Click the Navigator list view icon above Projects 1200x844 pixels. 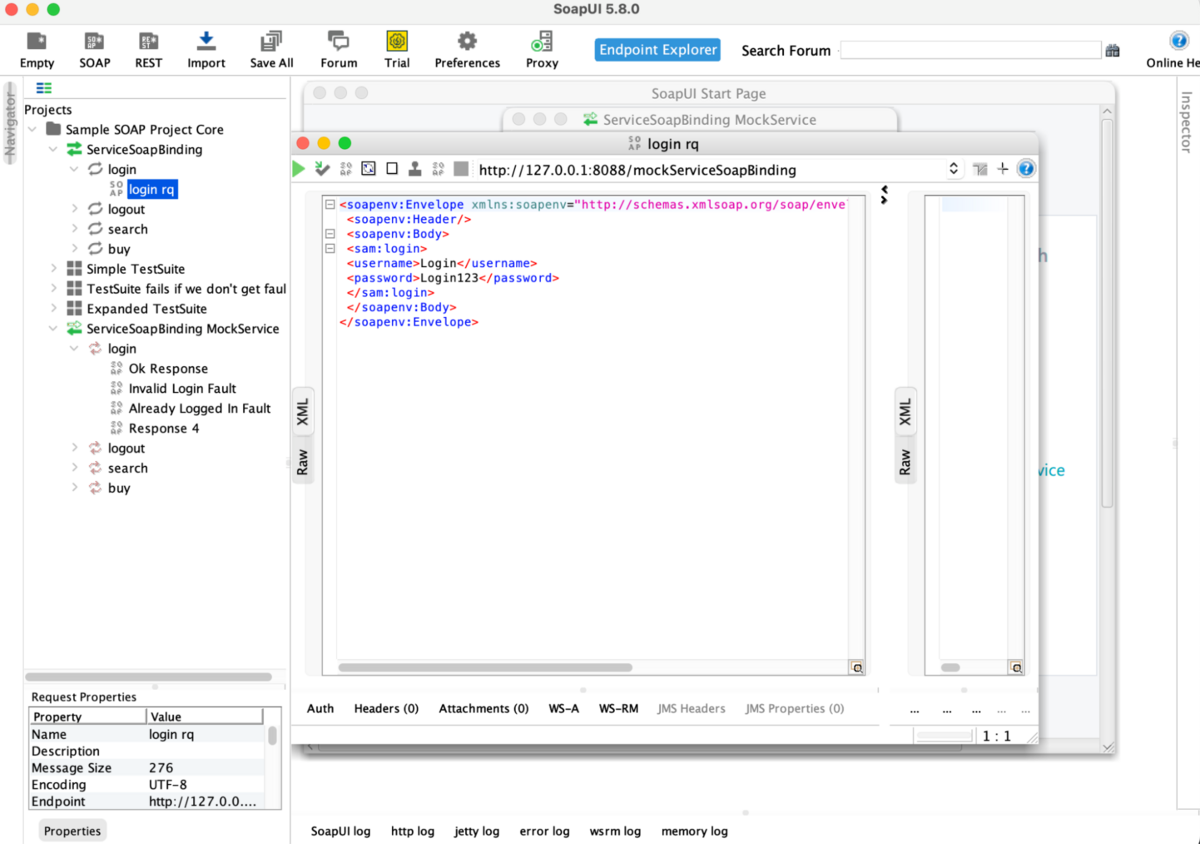(x=44, y=88)
